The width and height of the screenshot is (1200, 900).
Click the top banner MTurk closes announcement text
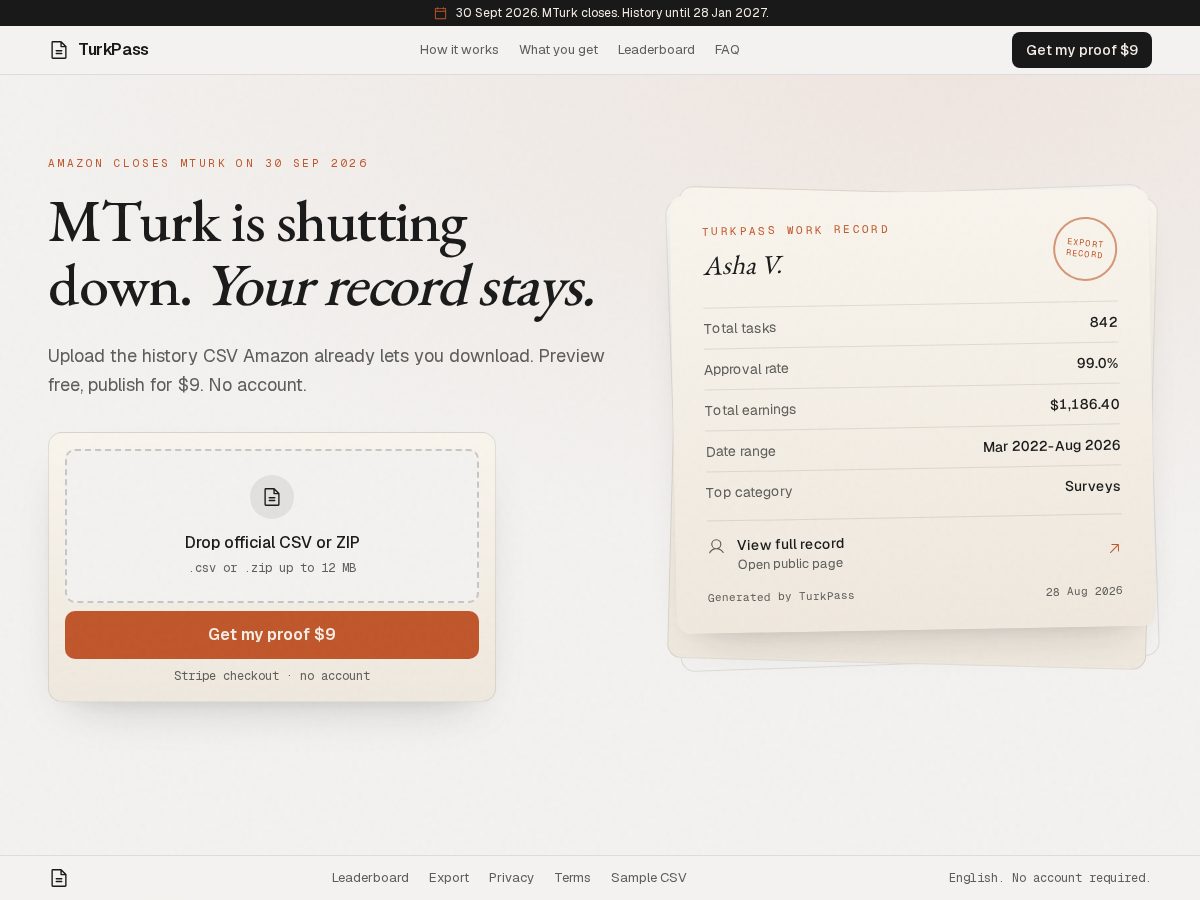pyautogui.click(x=612, y=13)
